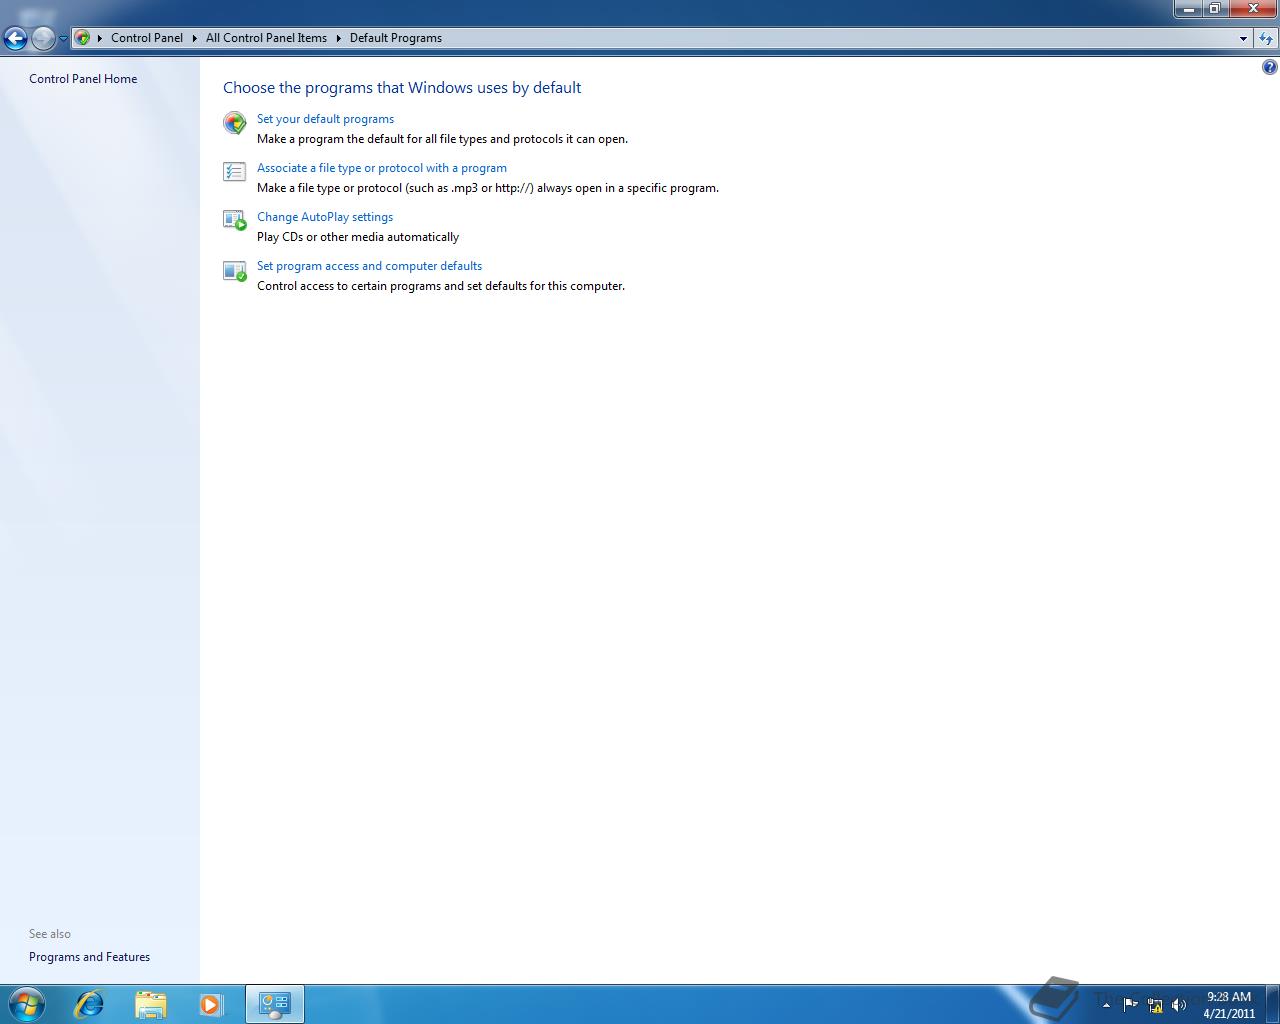The image size is (1280, 1024).
Task: Click the Choose the programs heading text
Action: click(402, 88)
